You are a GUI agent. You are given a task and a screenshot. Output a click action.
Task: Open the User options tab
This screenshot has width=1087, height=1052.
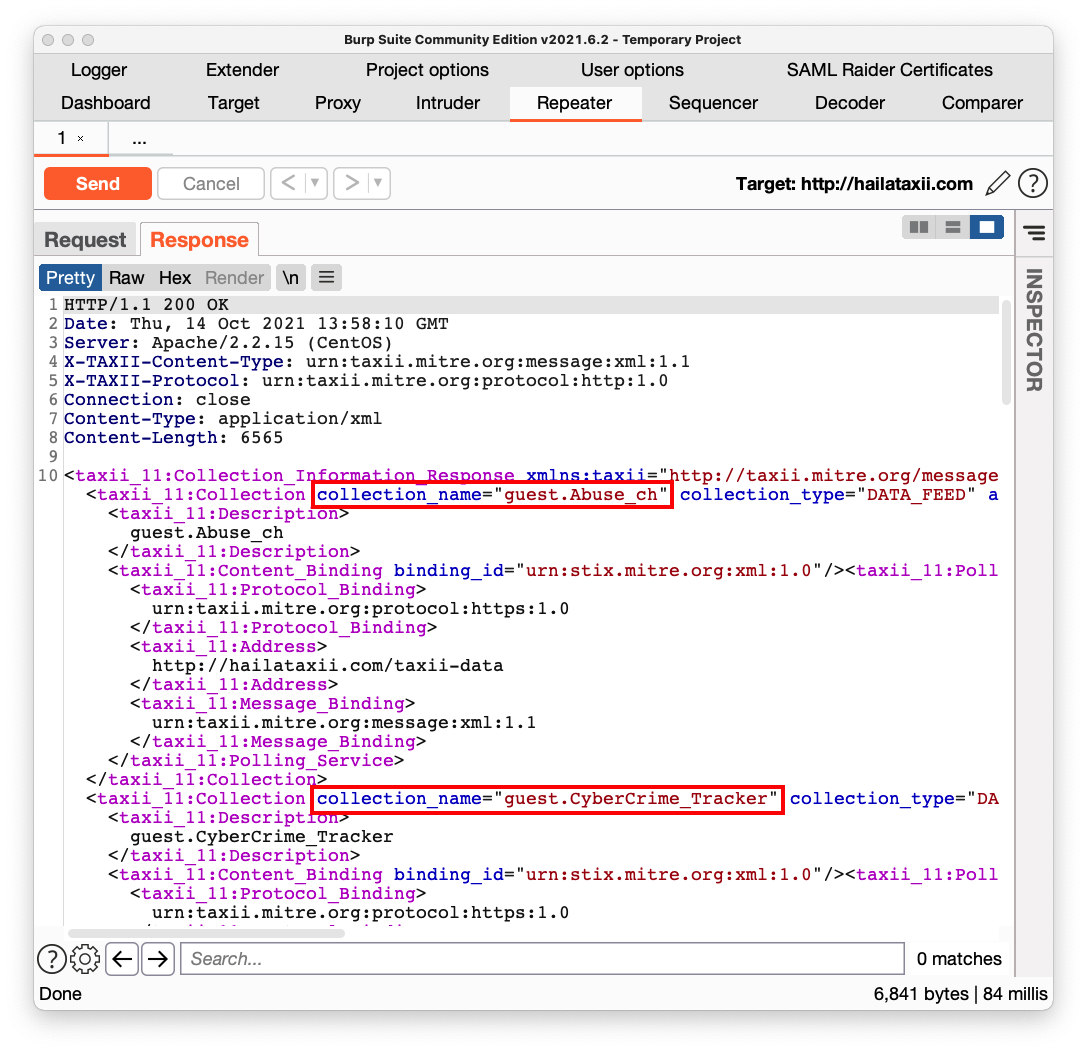pyautogui.click(x=632, y=70)
